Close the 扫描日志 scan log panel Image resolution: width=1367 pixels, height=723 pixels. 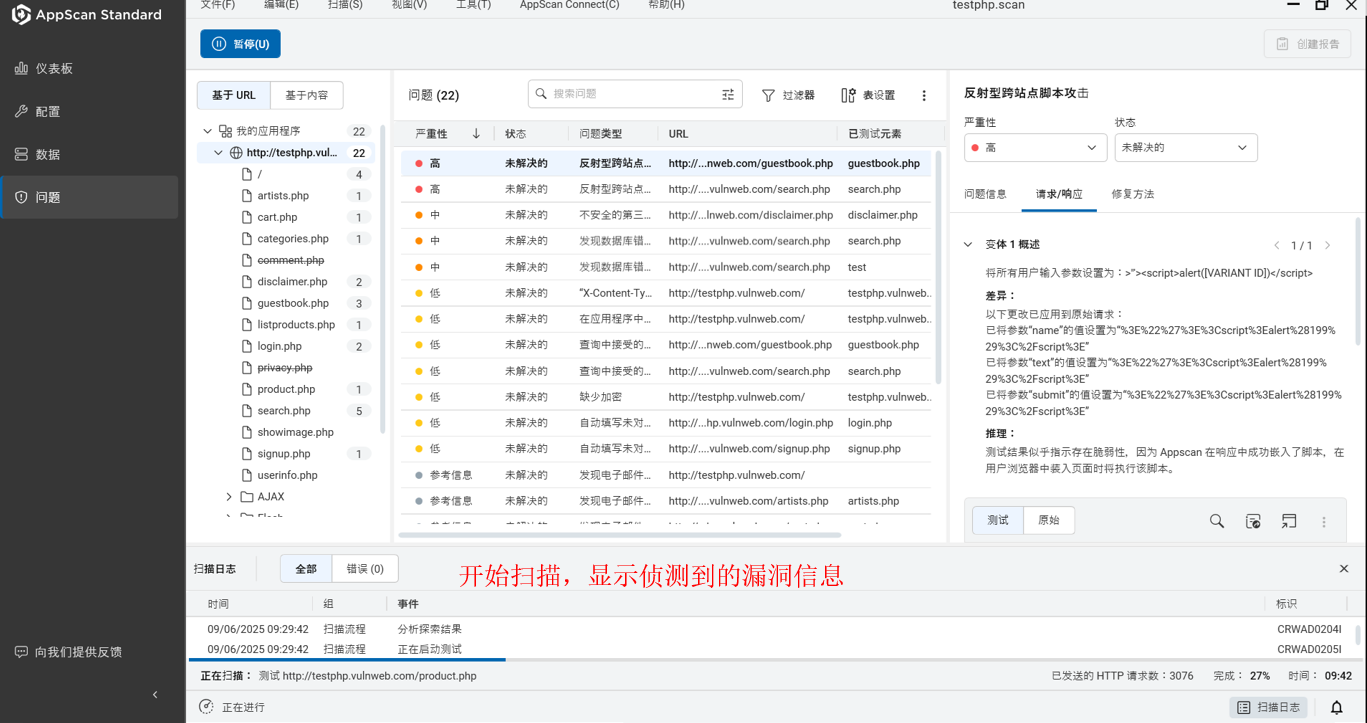pyautogui.click(x=1344, y=568)
